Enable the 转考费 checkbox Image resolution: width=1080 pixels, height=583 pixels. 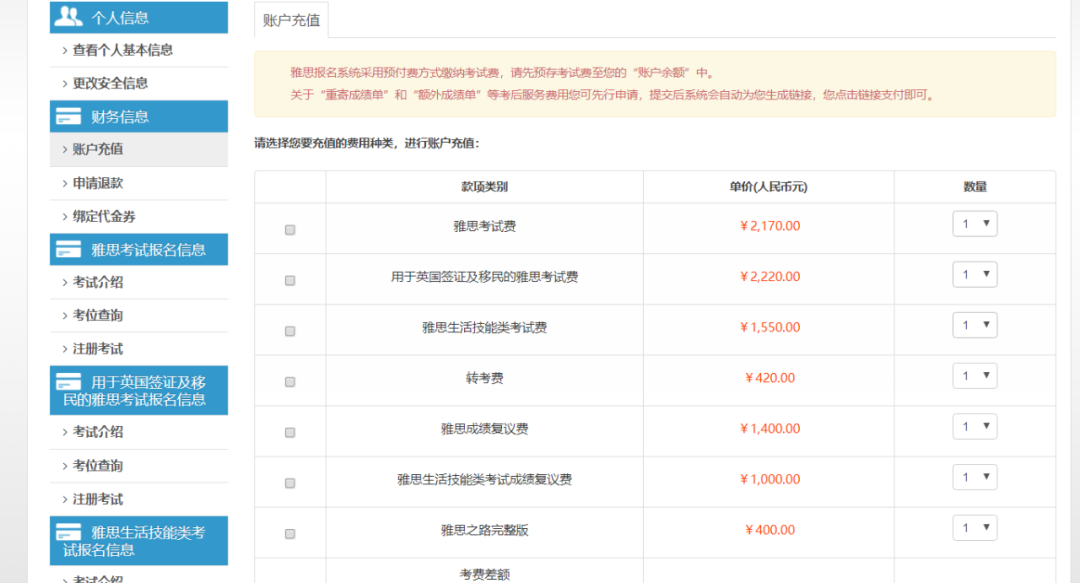[x=290, y=382]
